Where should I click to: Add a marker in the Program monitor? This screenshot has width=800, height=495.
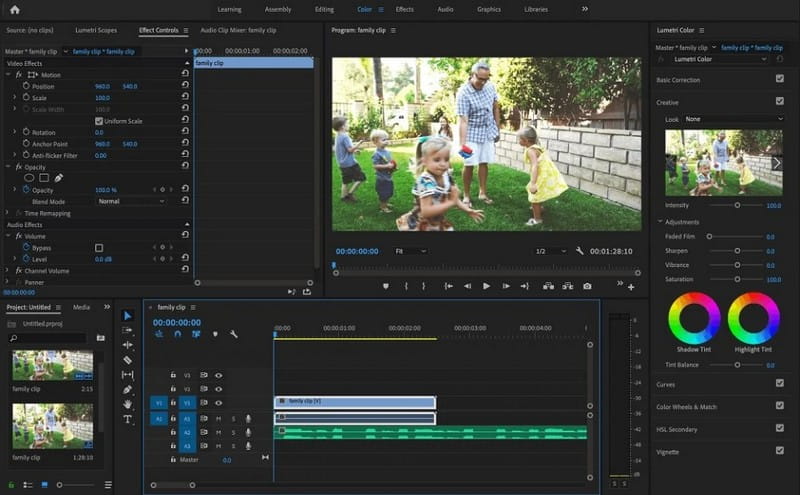(385, 286)
